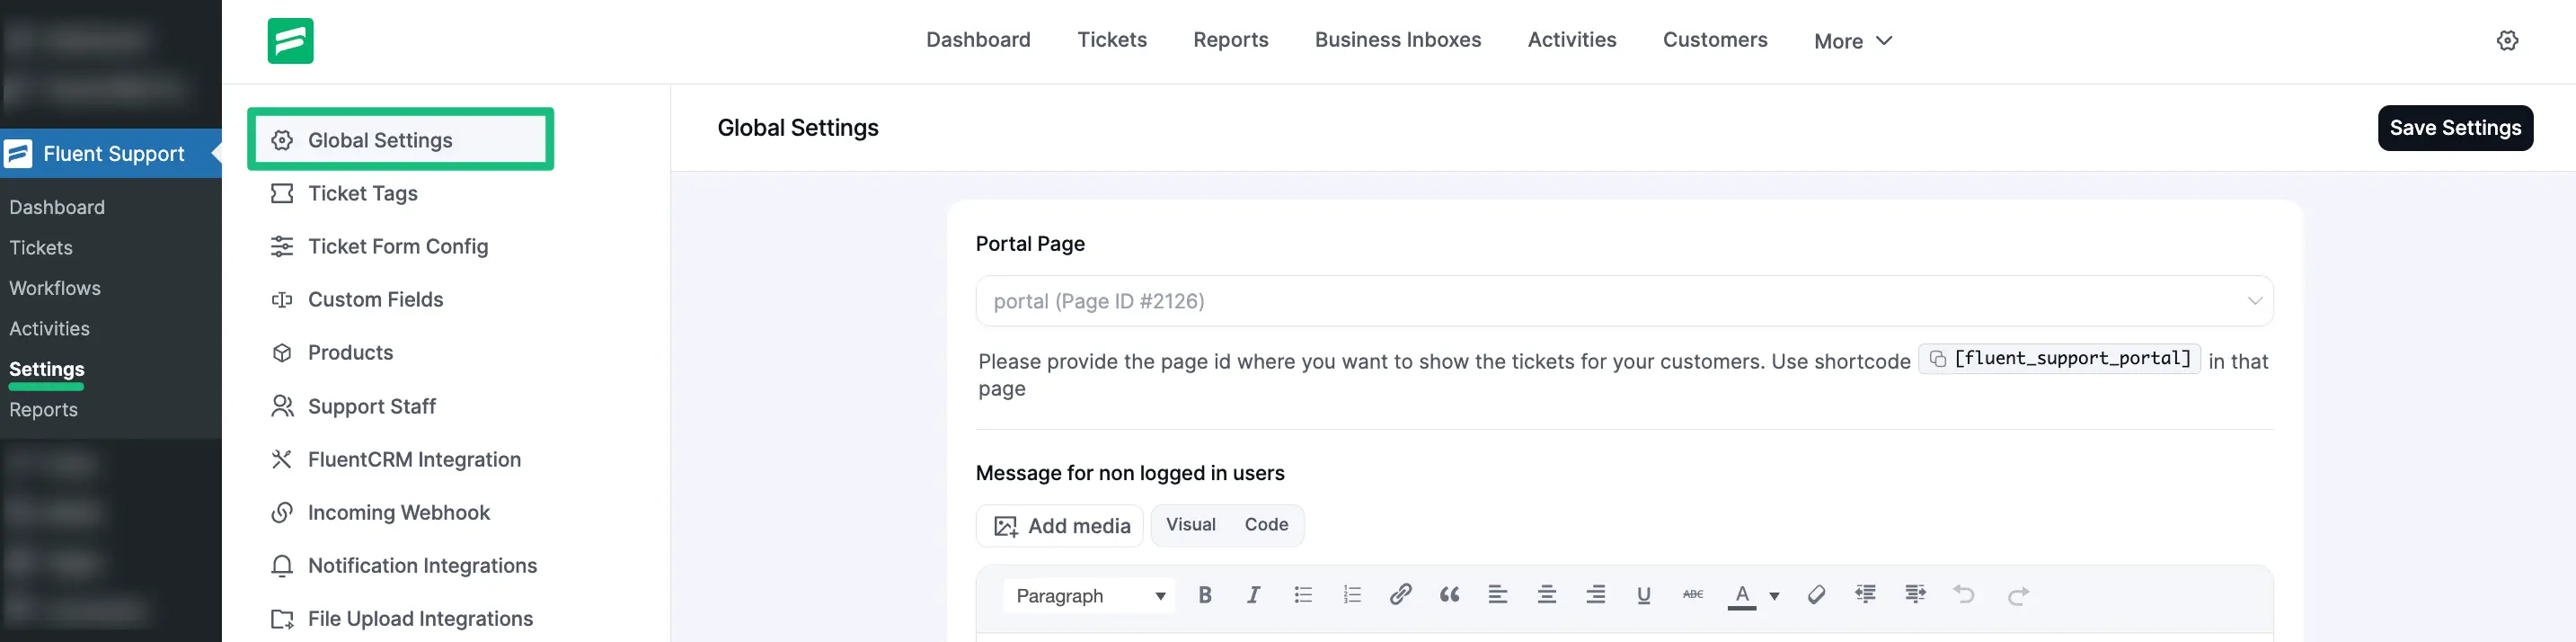Image resolution: width=2576 pixels, height=642 pixels.
Task: Open Customers in top navigation
Action: coord(1714,40)
